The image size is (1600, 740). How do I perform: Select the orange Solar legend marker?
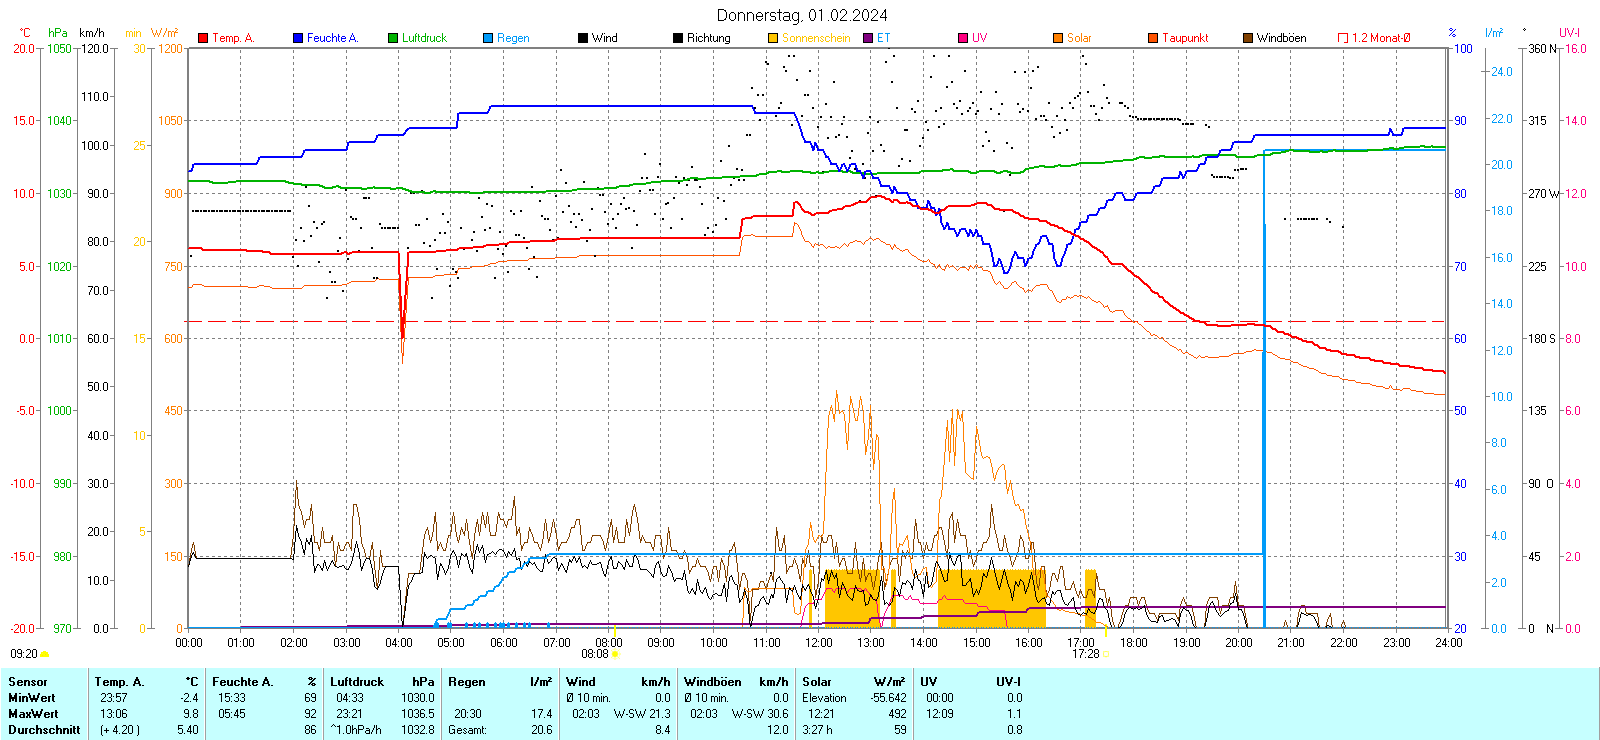pyautogui.click(x=1058, y=38)
